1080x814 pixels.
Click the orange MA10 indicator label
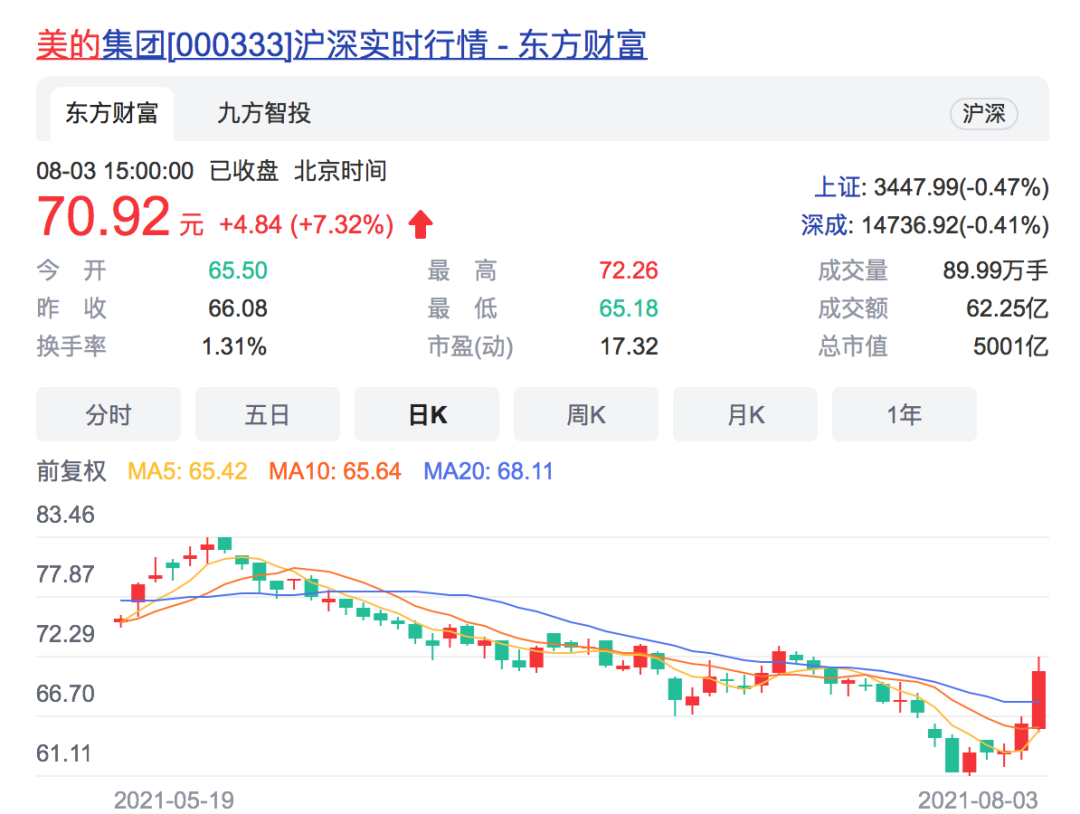334,471
